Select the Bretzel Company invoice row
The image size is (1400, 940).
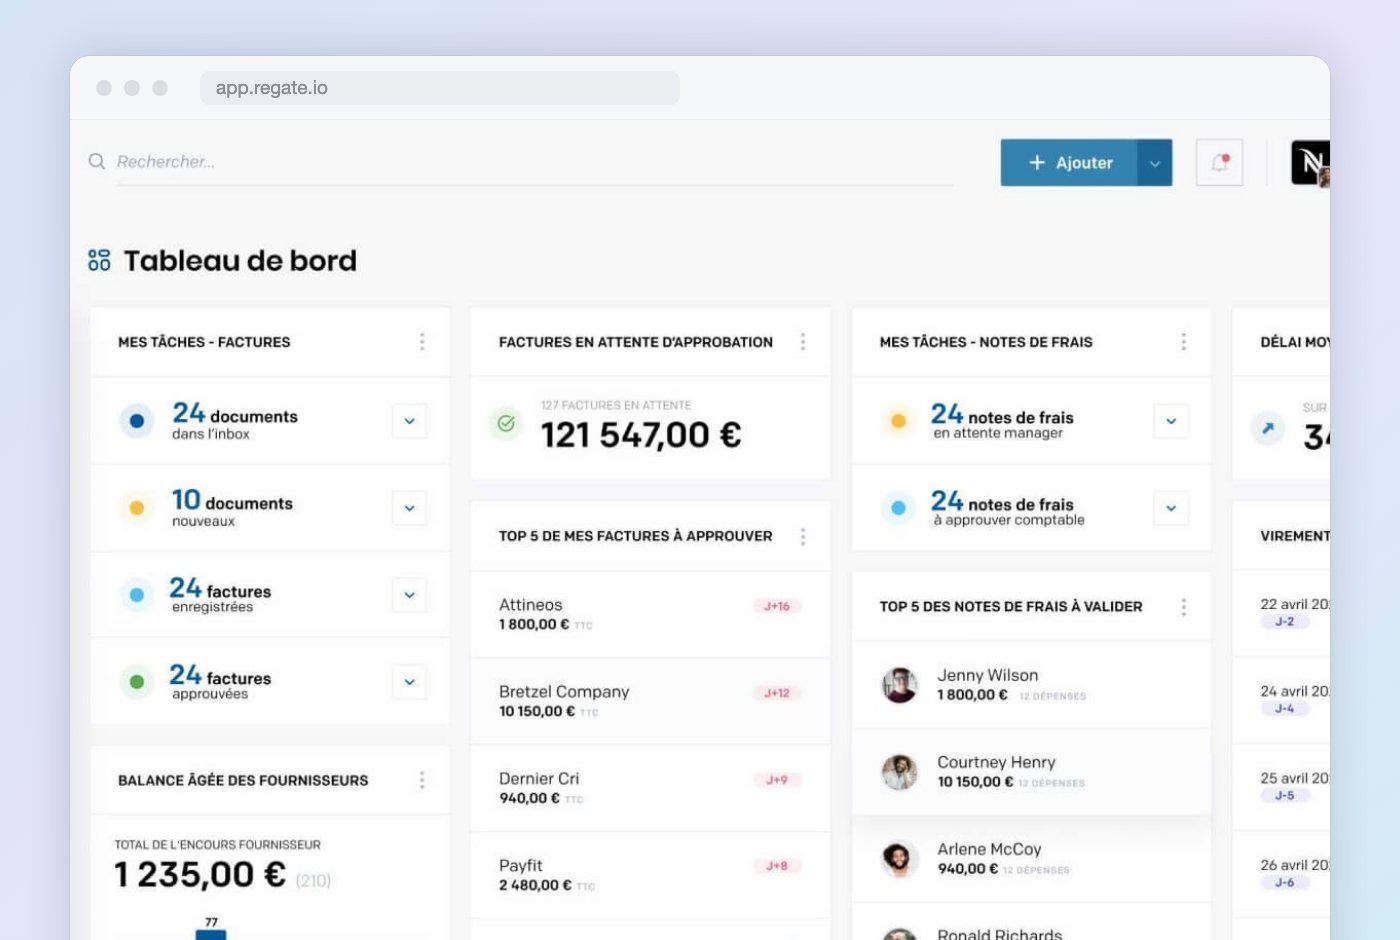click(x=650, y=701)
